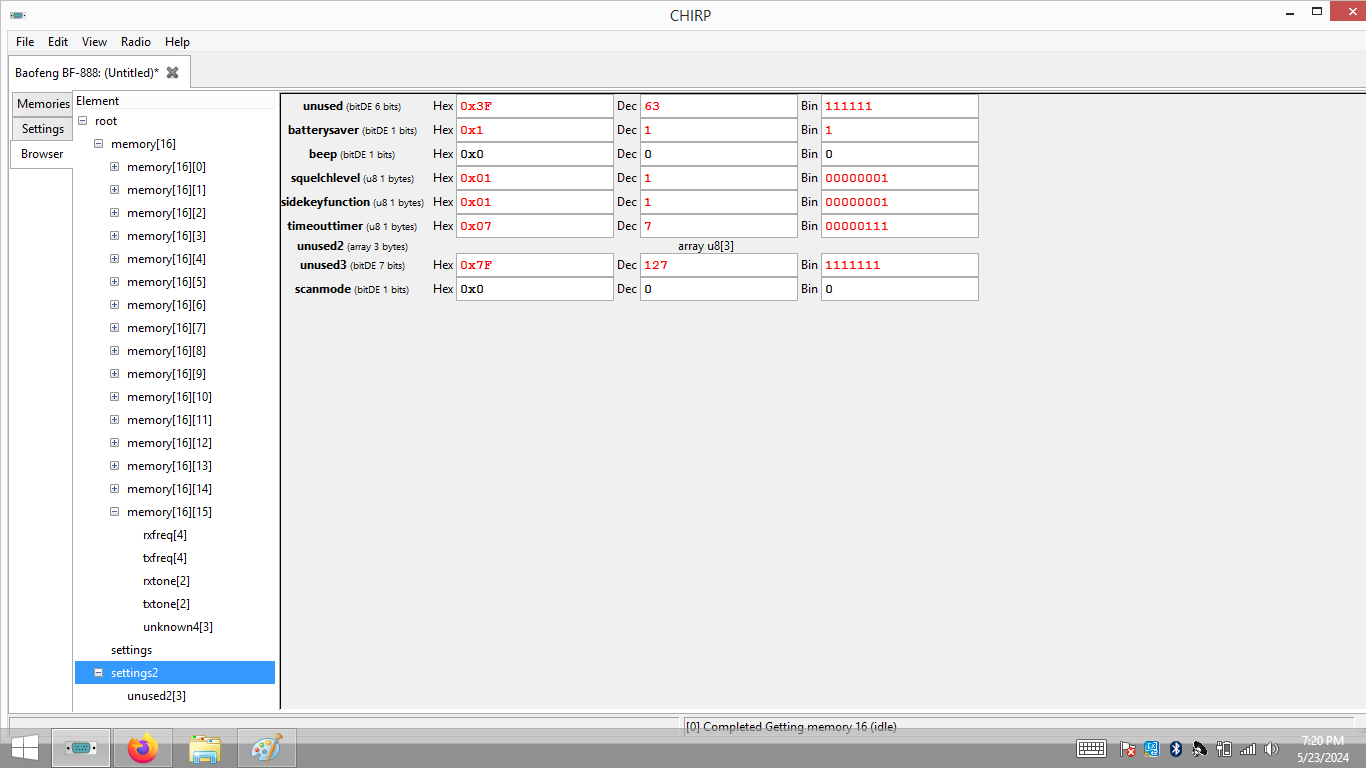Viewport: 1366px width, 768px height.
Task: Open the Windows Start button
Action: pos(24,748)
